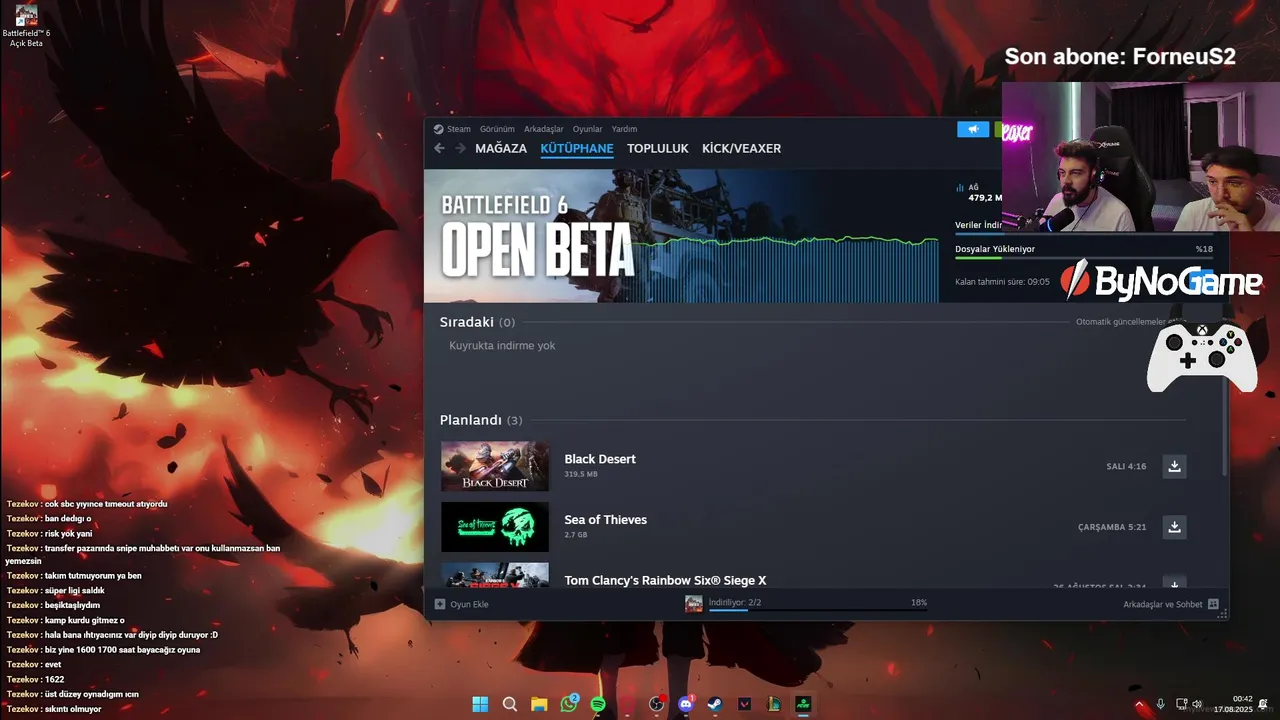Screen dimensions: 1280x720
Task: Open File Explorer from the taskbar
Action: click(x=539, y=704)
